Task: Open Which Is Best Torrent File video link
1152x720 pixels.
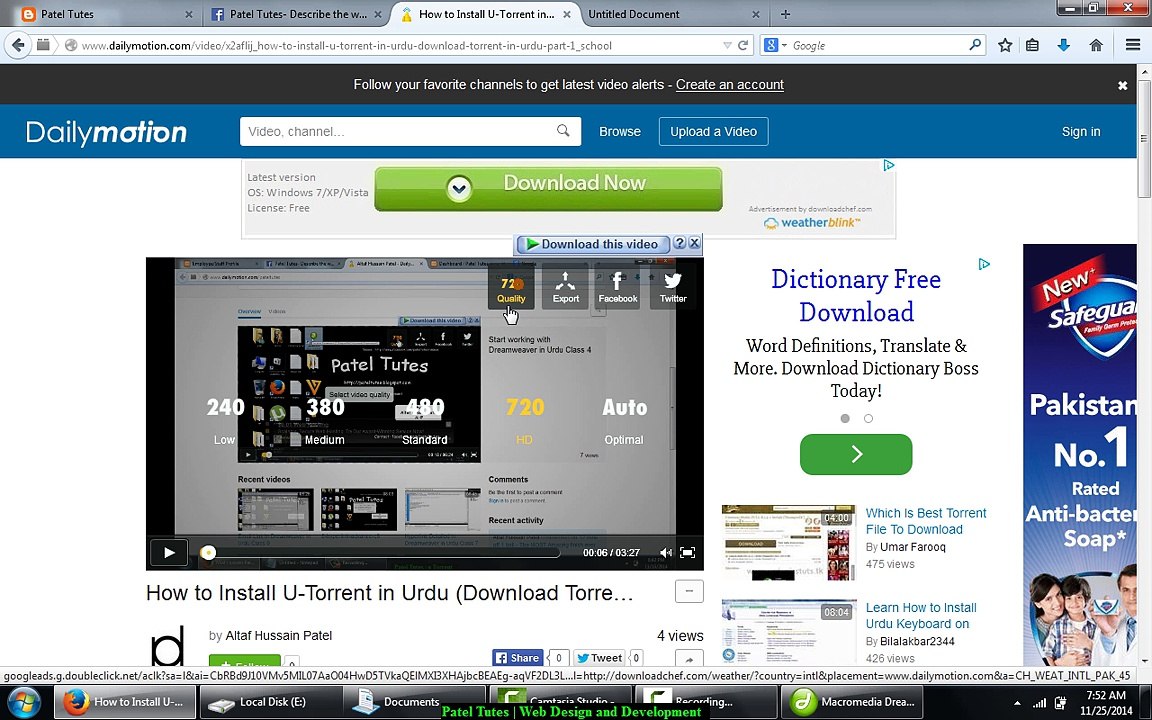Action: [926, 521]
